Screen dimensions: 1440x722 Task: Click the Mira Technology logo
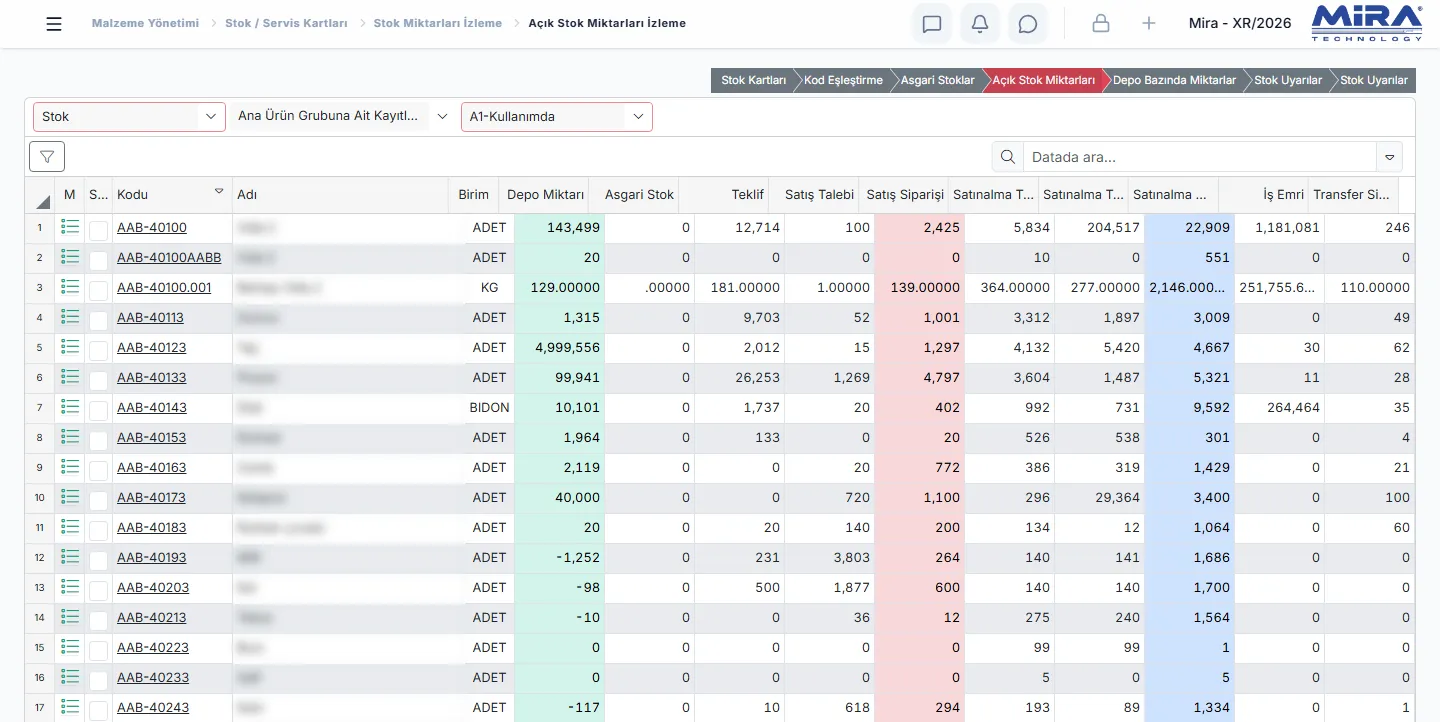tap(1367, 22)
